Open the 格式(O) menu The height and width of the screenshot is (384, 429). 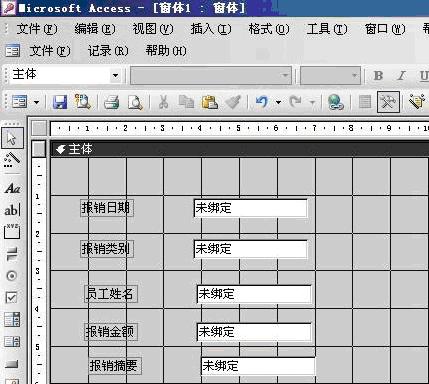tap(269, 29)
